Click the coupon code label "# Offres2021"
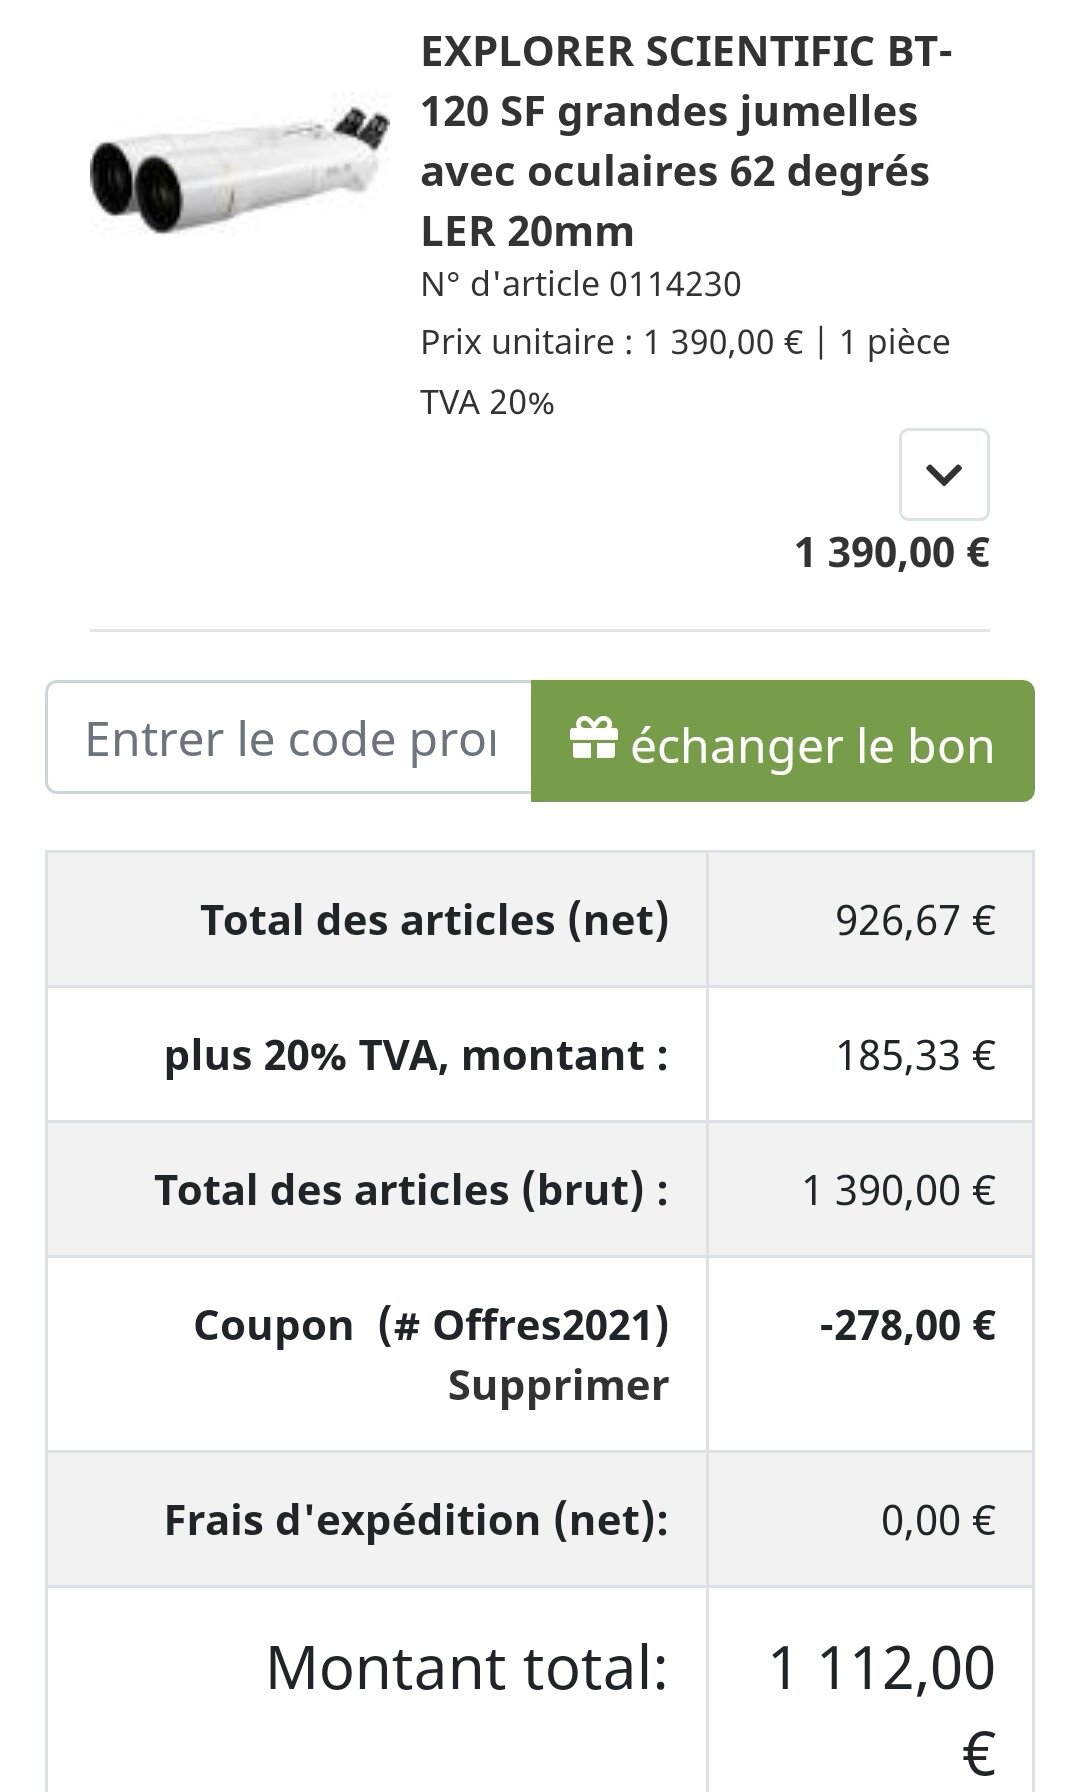 tap(522, 1325)
